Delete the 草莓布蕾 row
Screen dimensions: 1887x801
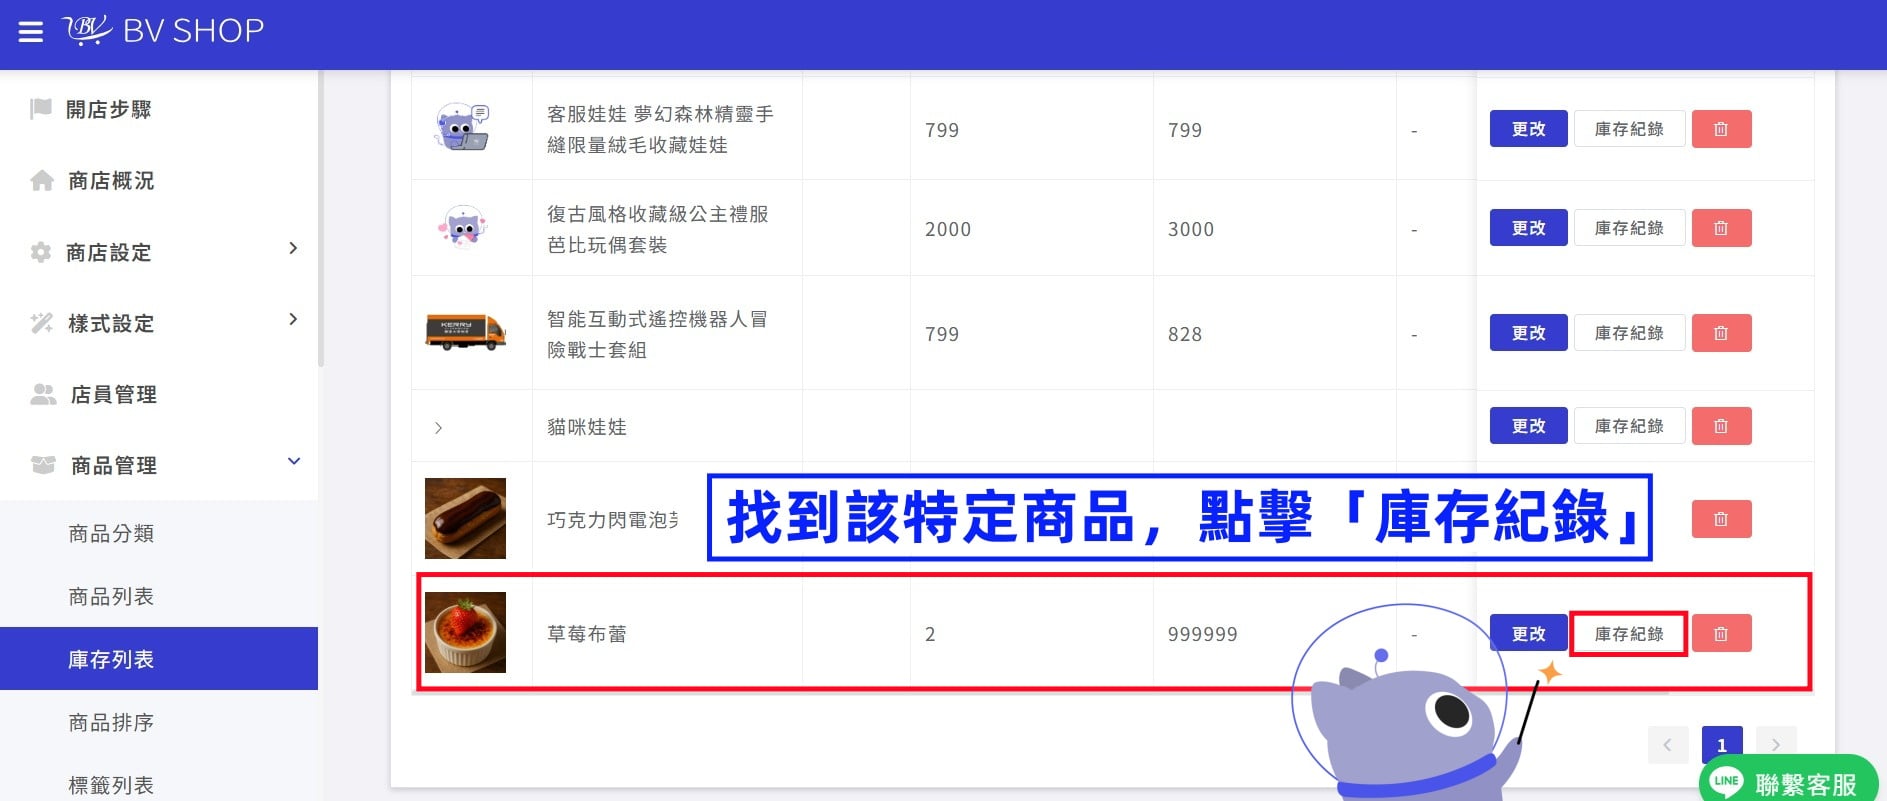(x=1721, y=634)
